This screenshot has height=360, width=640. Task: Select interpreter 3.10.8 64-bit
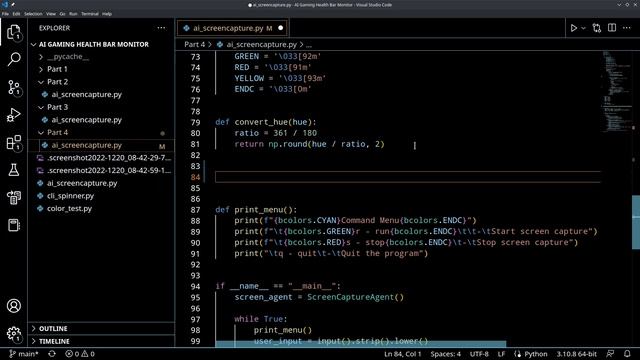pos(576,354)
